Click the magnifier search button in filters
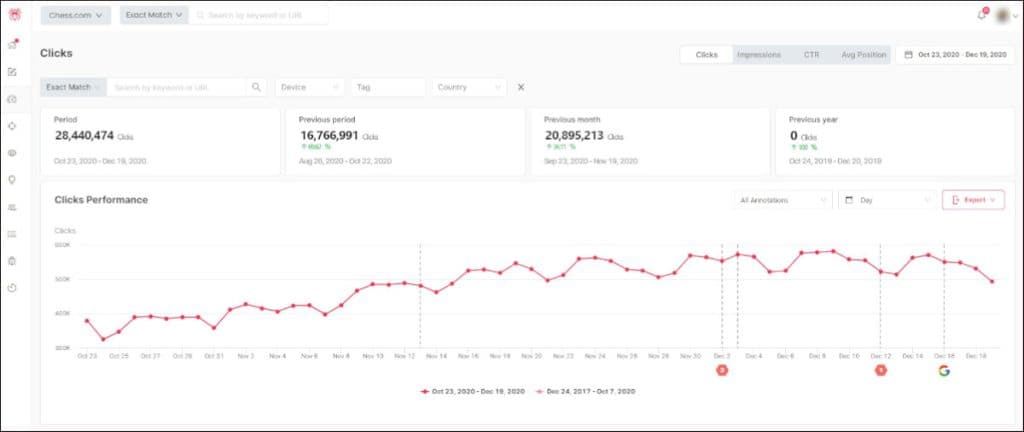The image size is (1024, 432). pyautogui.click(x=256, y=87)
